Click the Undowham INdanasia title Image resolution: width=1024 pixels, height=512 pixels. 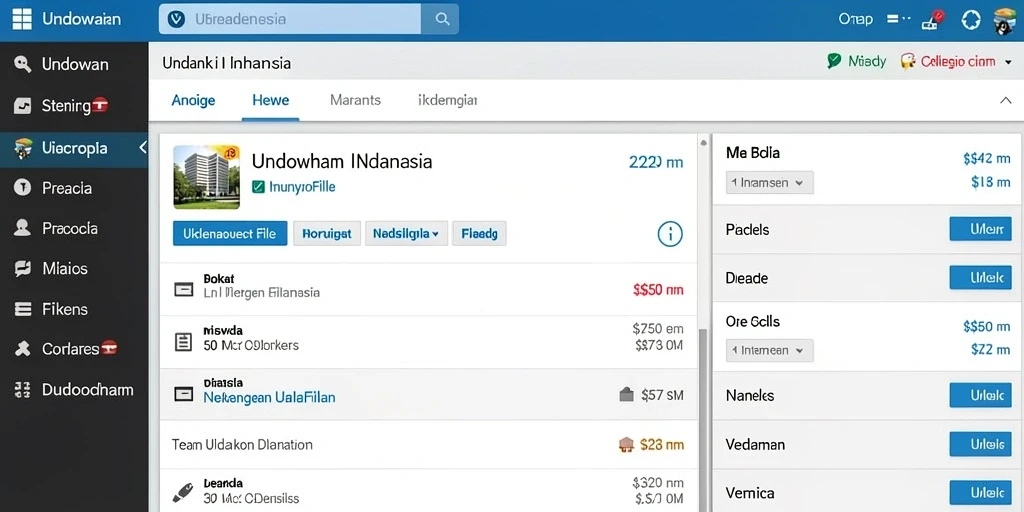coord(342,161)
